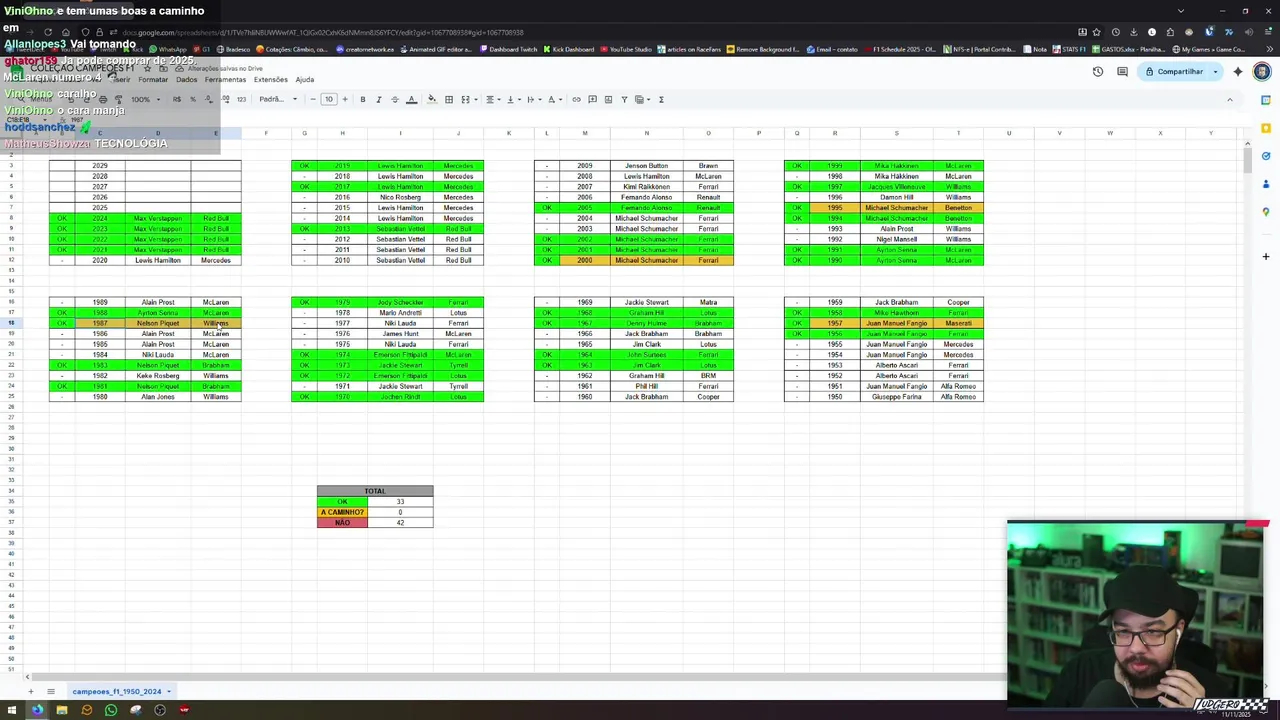Image resolution: width=1280 pixels, height=720 pixels.
Task: Open the Formatar menu
Action: point(153,79)
